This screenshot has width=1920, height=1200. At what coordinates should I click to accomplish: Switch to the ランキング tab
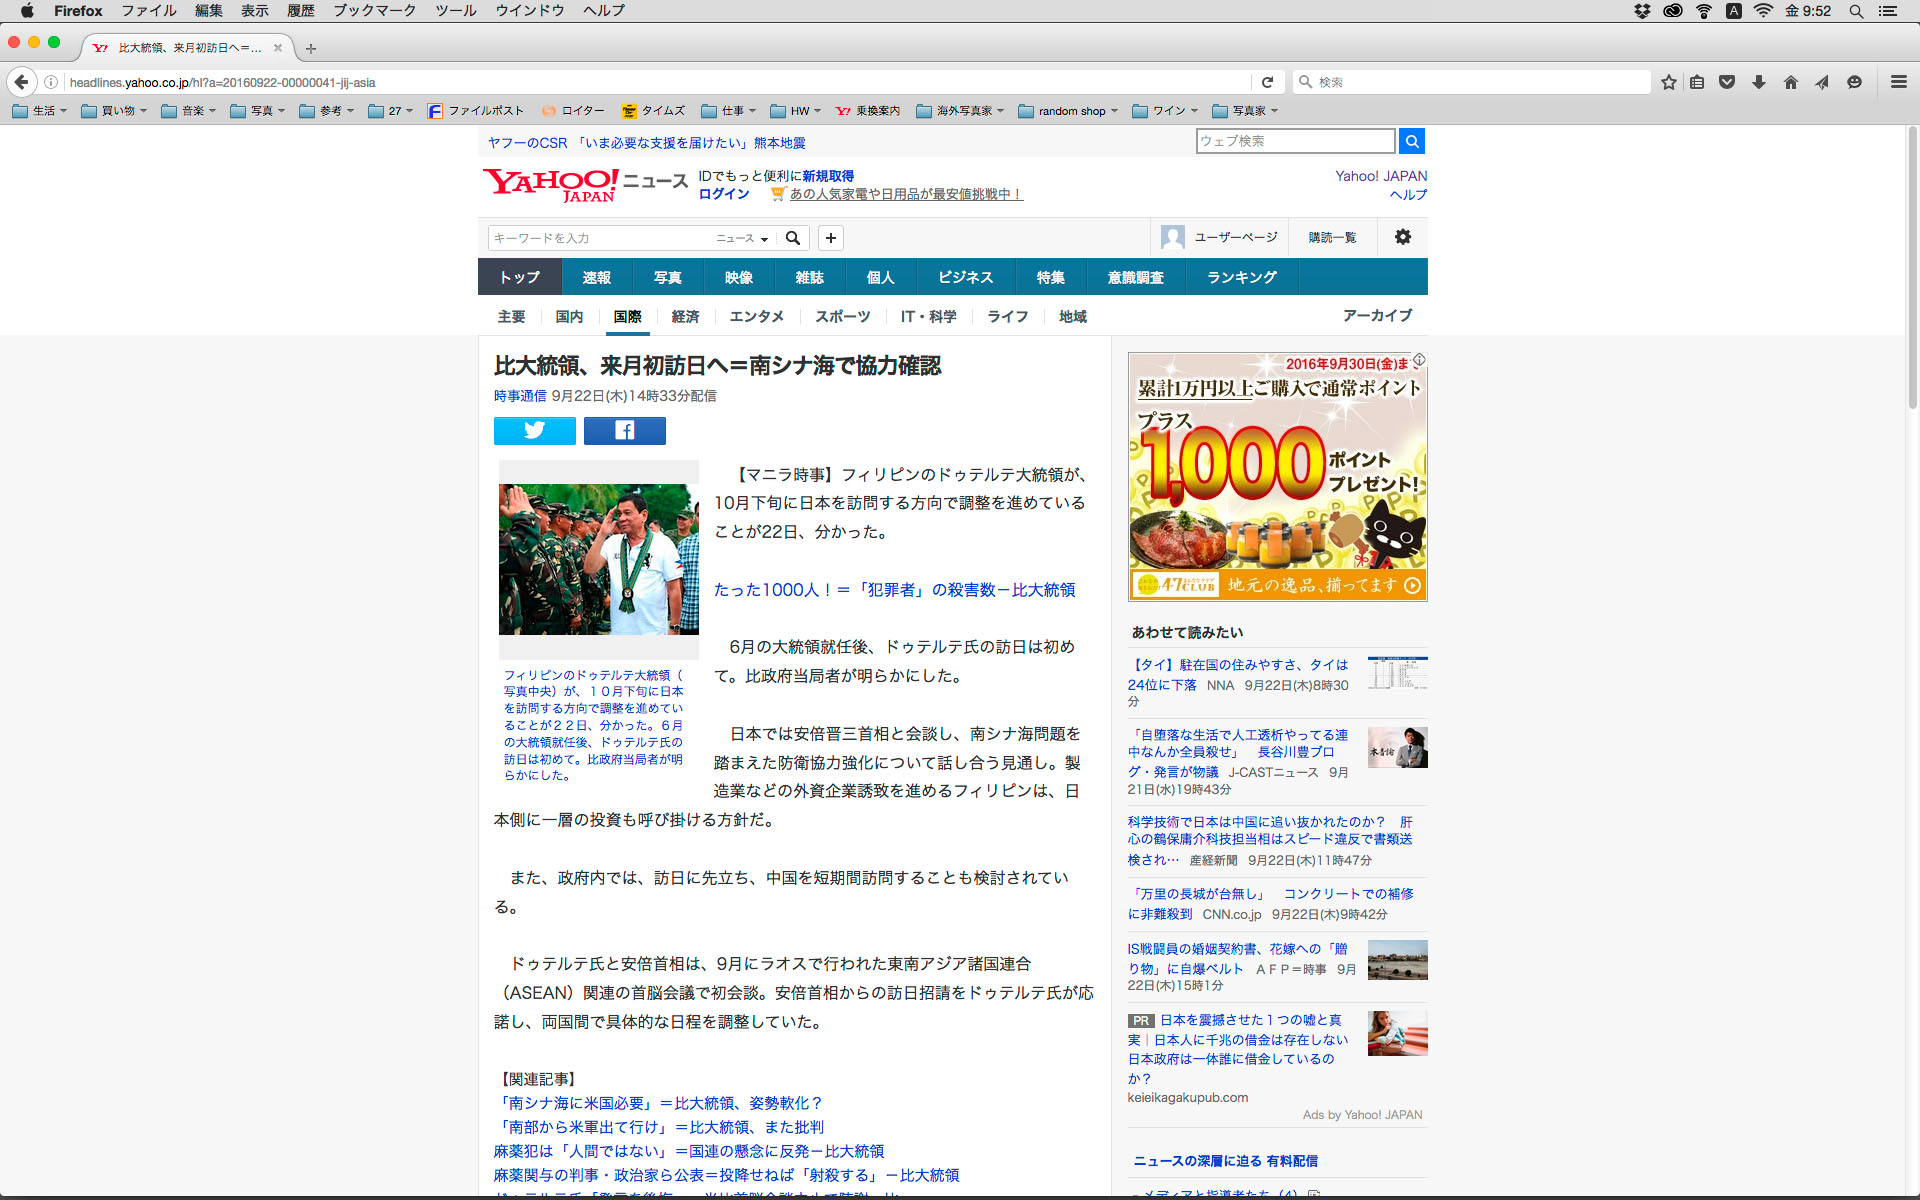click(1241, 277)
